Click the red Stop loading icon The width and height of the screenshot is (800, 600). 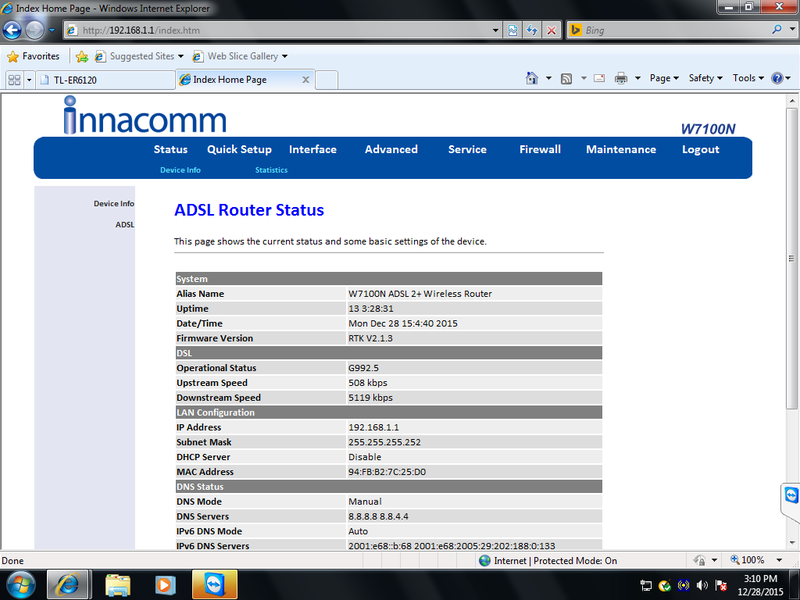tap(552, 30)
